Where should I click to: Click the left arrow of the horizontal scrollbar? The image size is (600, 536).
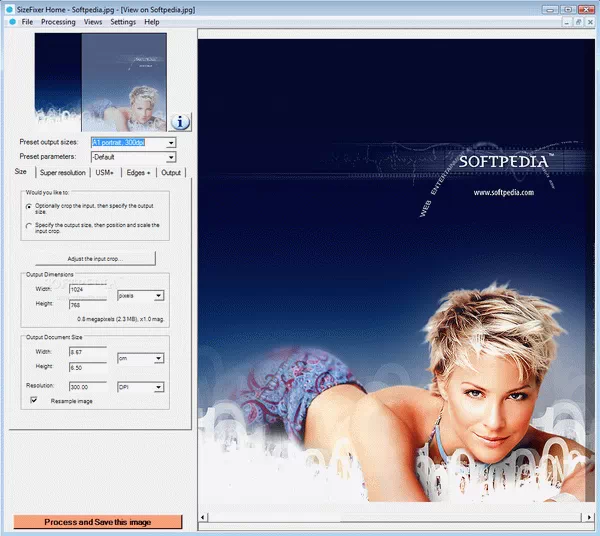pos(204,518)
